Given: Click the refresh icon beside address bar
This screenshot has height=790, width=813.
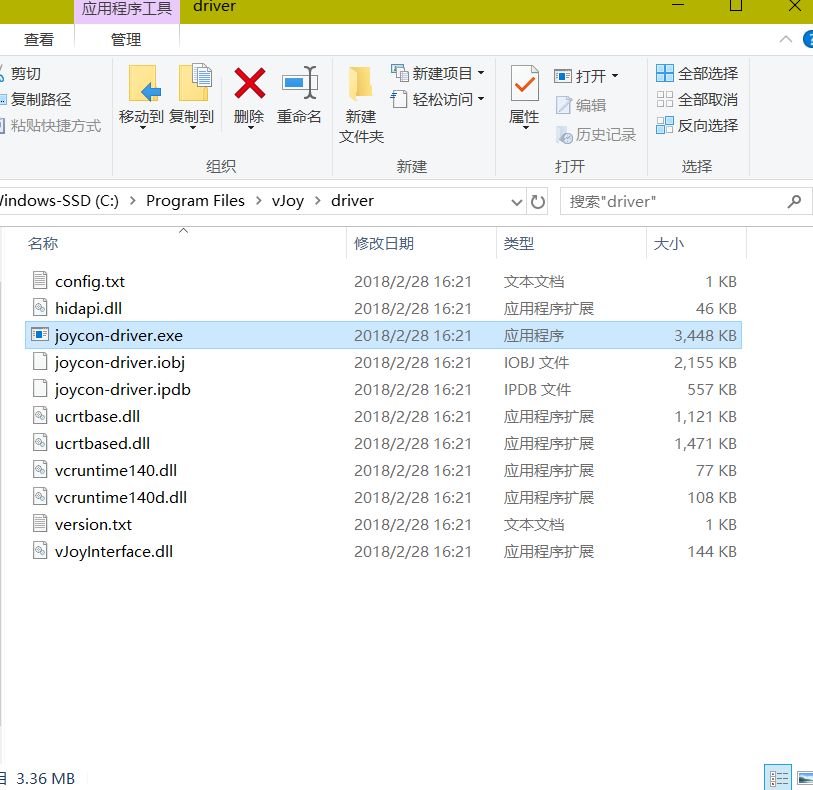Looking at the screenshot, I should tap(538, 201).
